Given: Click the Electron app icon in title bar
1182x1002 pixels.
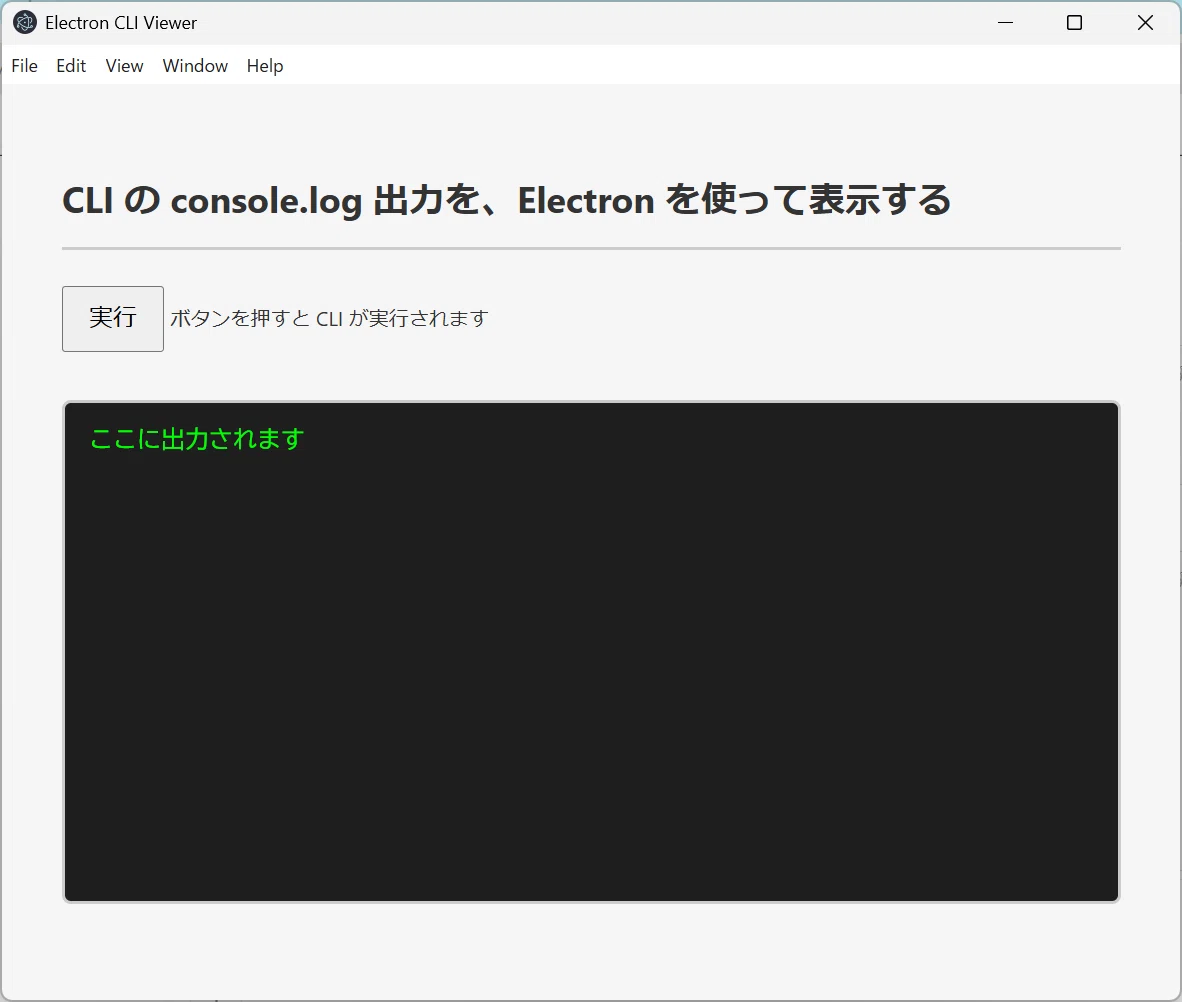Looking at the screenshot, I should point(25,23).
